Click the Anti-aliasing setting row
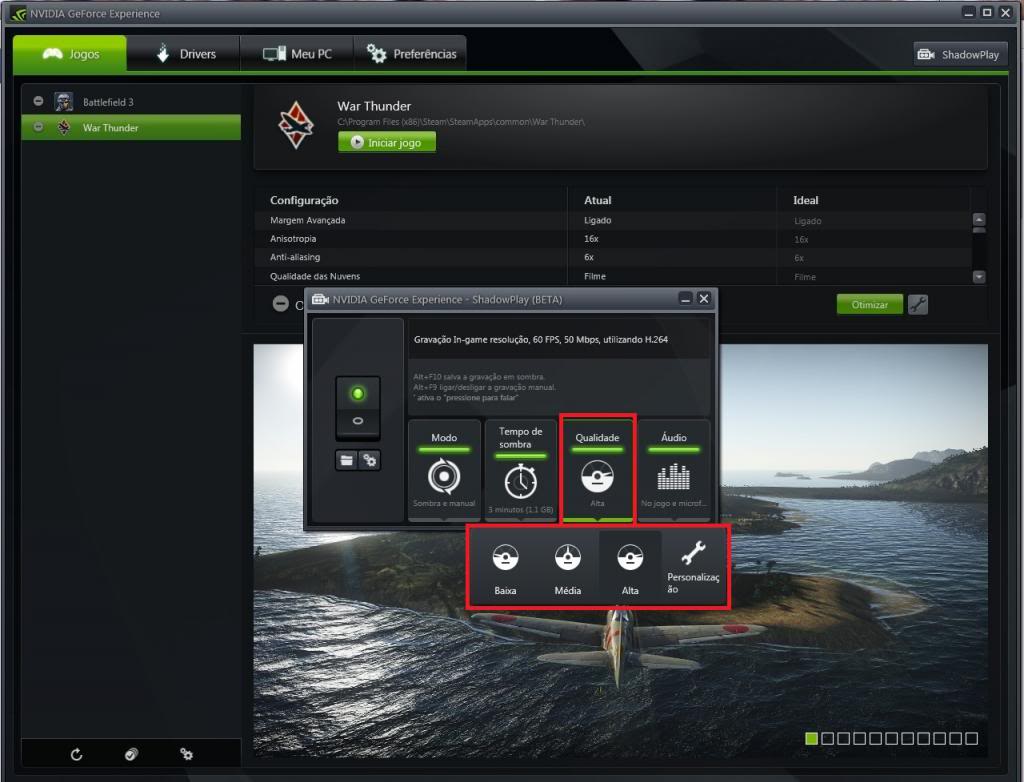Image resolution: width=1024 pixels, height=782 pixels. [x=613, y=257]
